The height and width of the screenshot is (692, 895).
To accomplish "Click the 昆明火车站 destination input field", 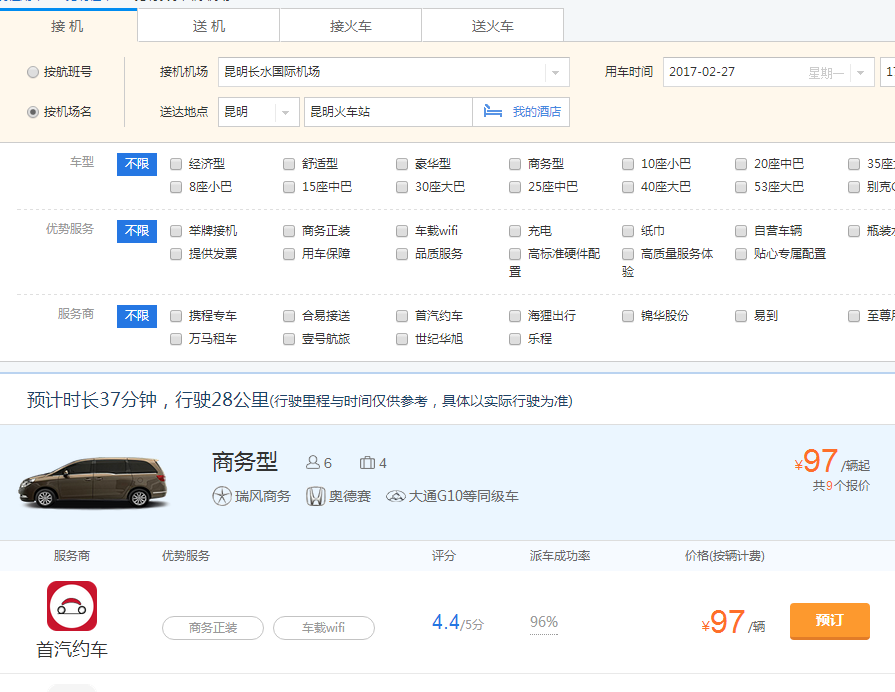I will click(388, 112).
